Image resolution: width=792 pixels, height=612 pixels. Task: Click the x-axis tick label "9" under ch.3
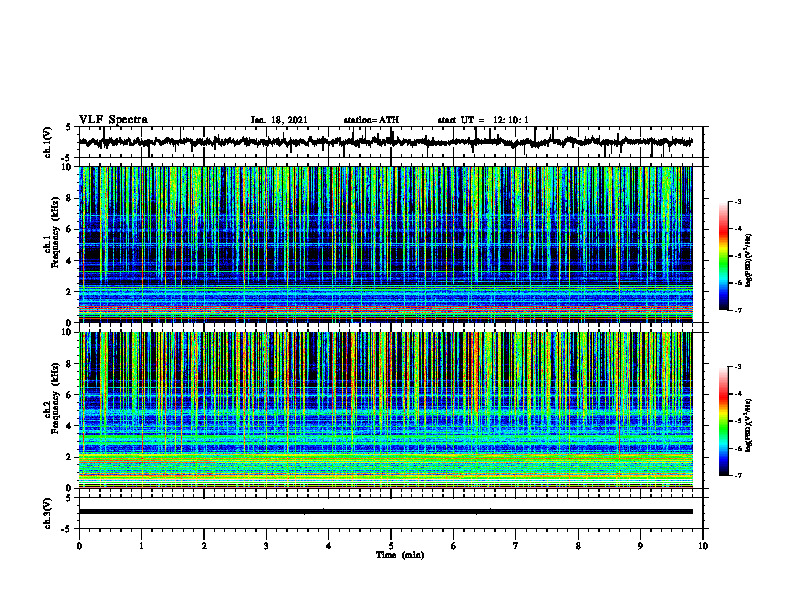640,546
